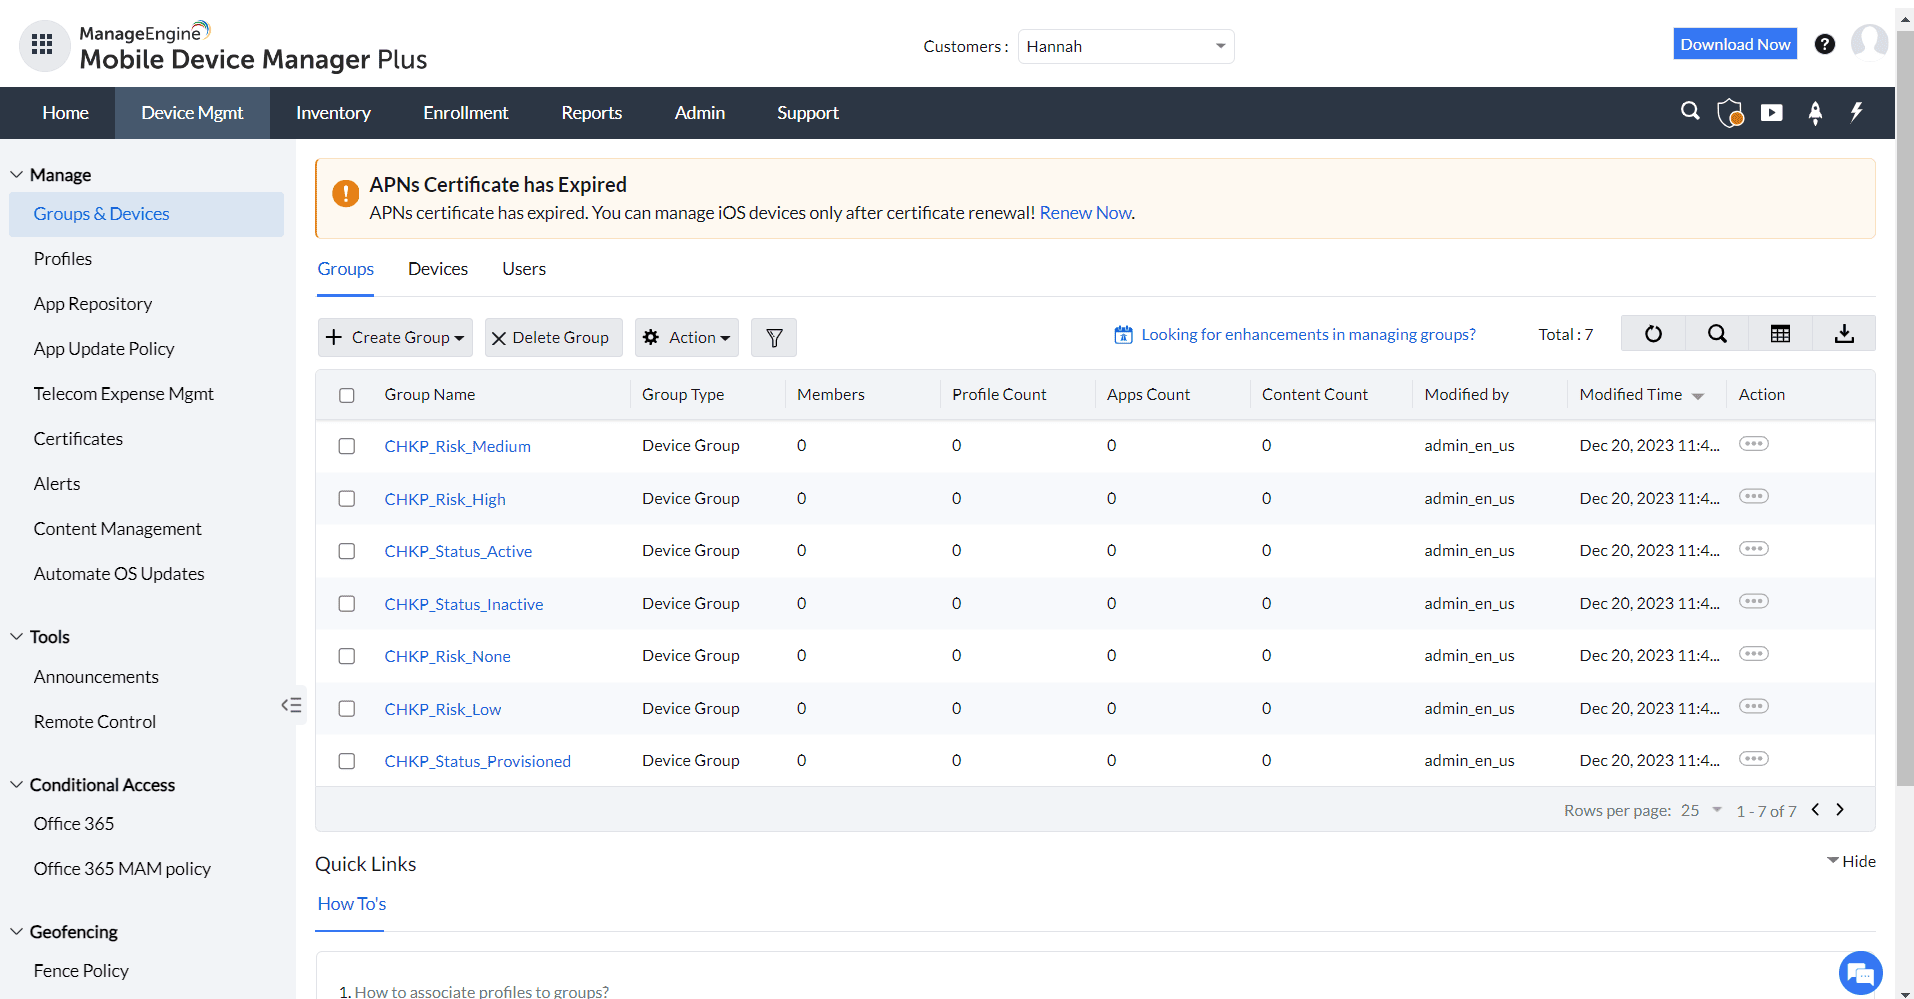Viewport: 1914px width, 999px height.
Task: Open action menu for CHKP_Risk_Low row
Action: coord(1754,707)
